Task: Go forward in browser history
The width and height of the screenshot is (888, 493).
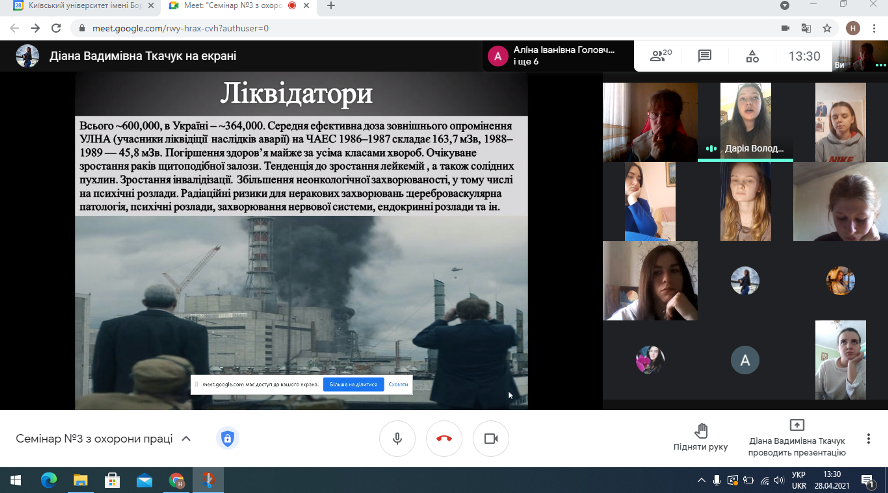Action: pyautogui.click(x=35, y=28)
